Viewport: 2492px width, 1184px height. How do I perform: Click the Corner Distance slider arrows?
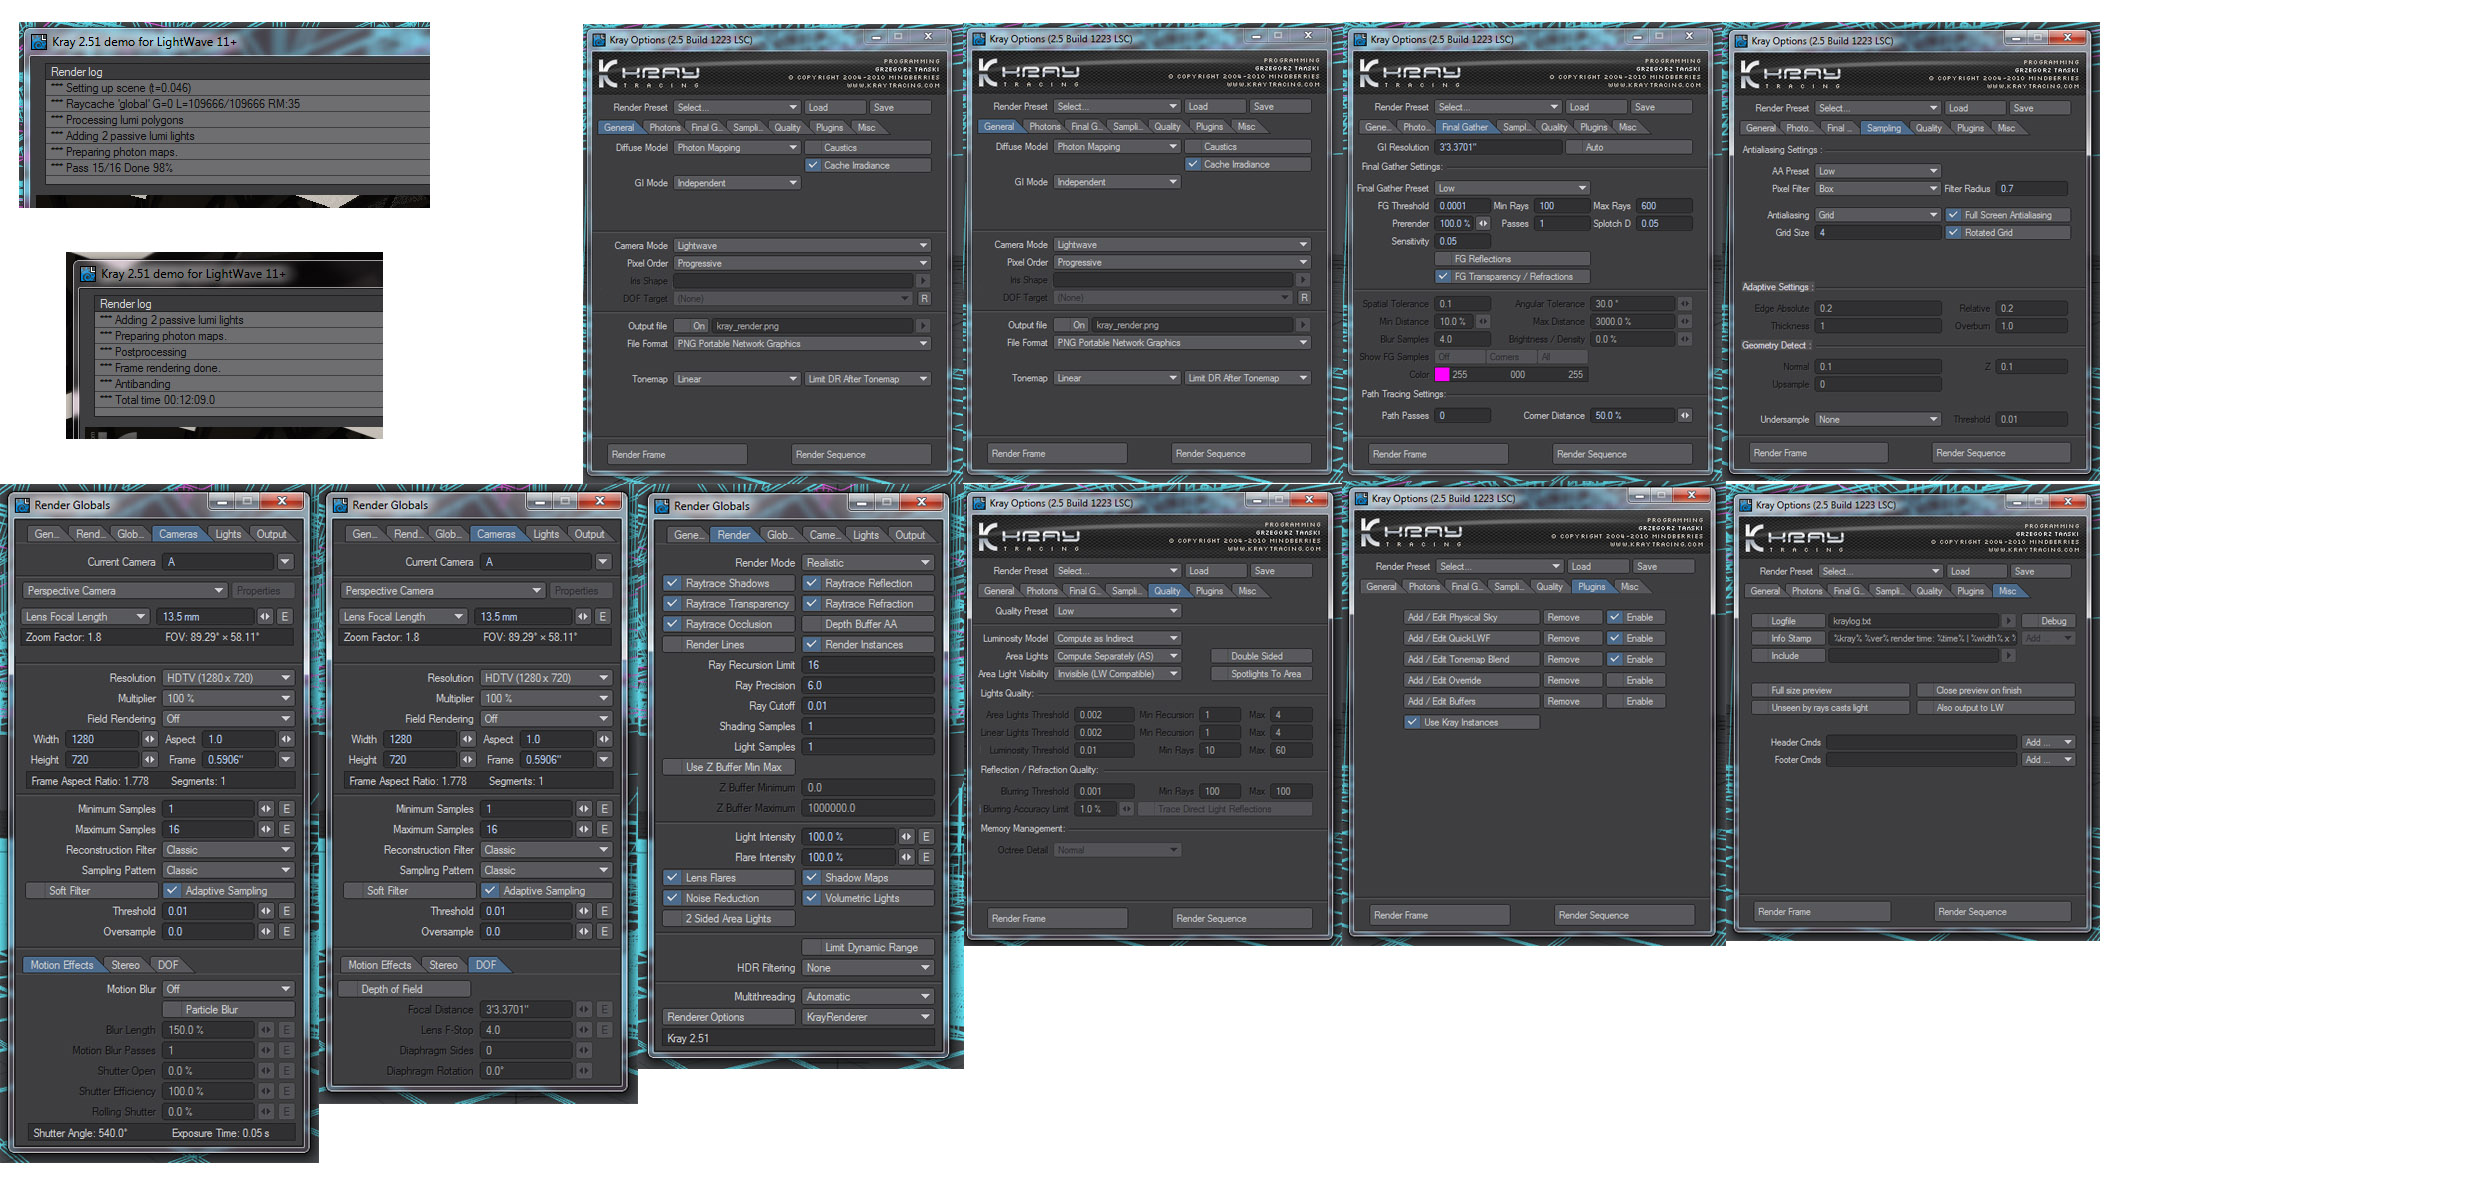pyautogui.click(x=1685, y=416)
